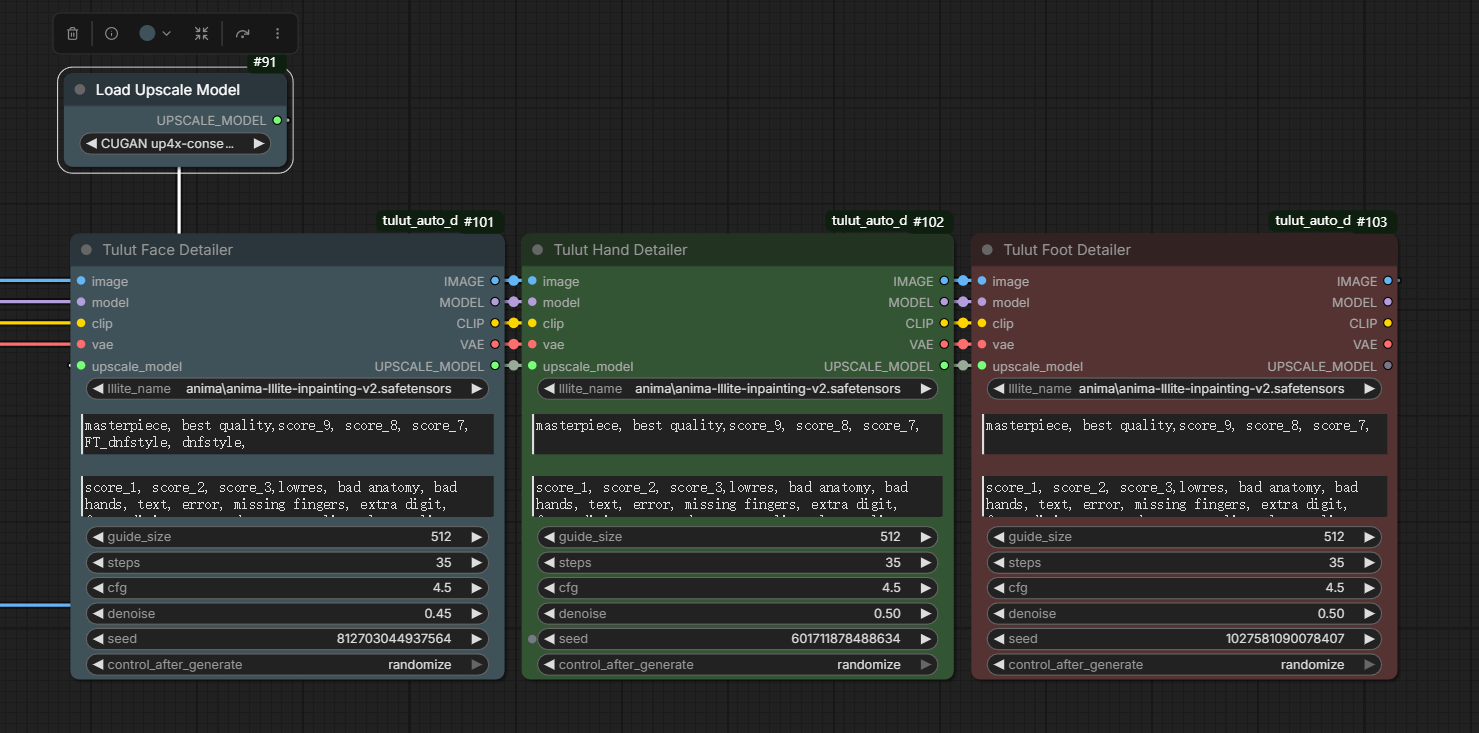Decrease guide_size on Face Detailer with left arrow
This screenshot has width=1479, height=733.
pyautogui.click(x=98, y=537)
